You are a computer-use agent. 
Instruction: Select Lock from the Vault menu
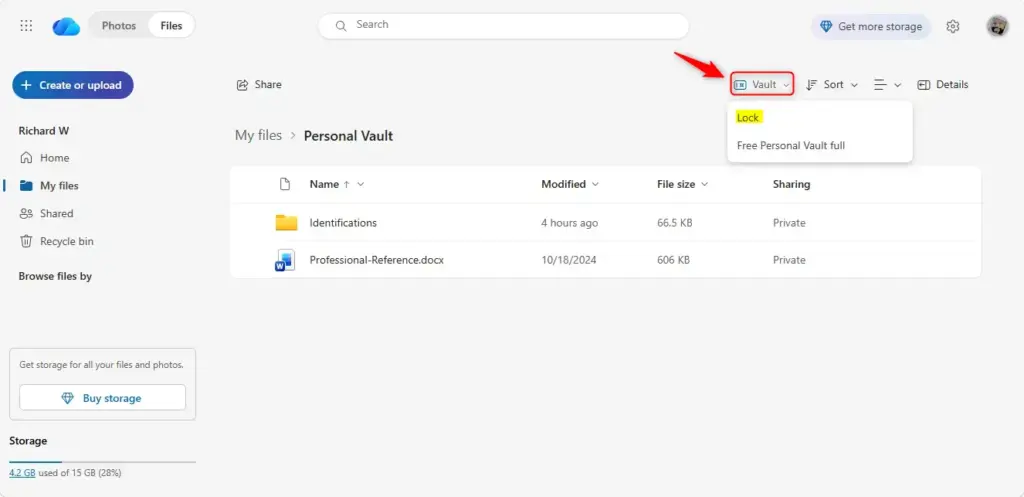pos(748,118)
